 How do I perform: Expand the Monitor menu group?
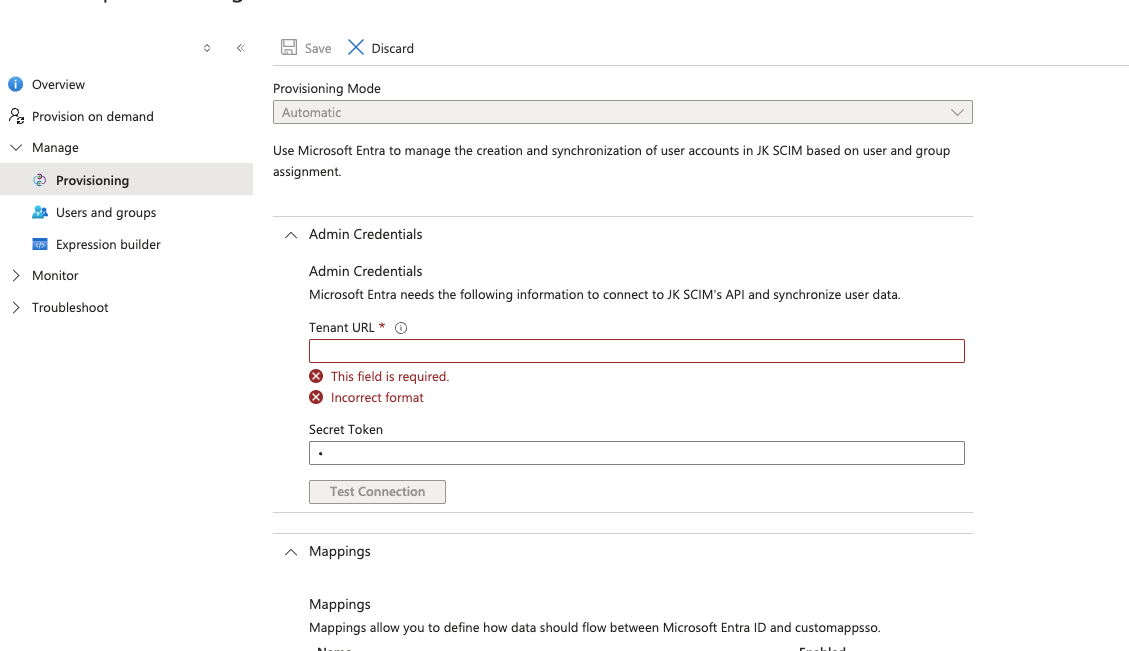point(16,275)
